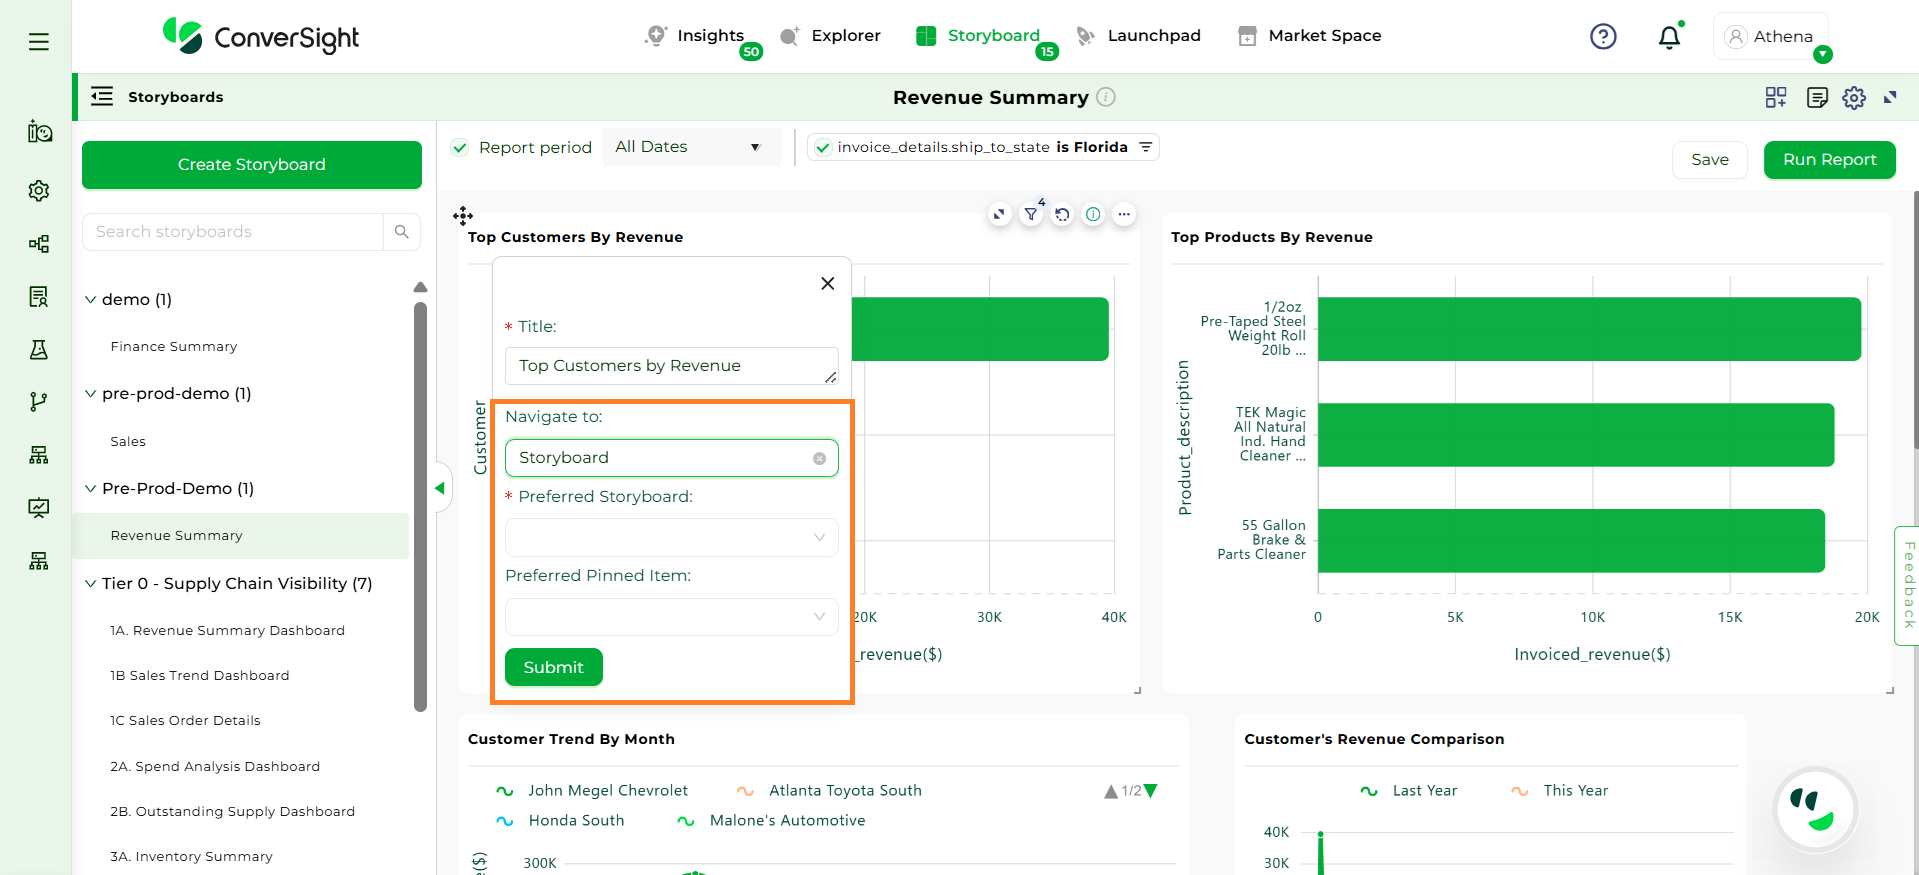Click the search storyboards magnifier icon

pos(402,232)
